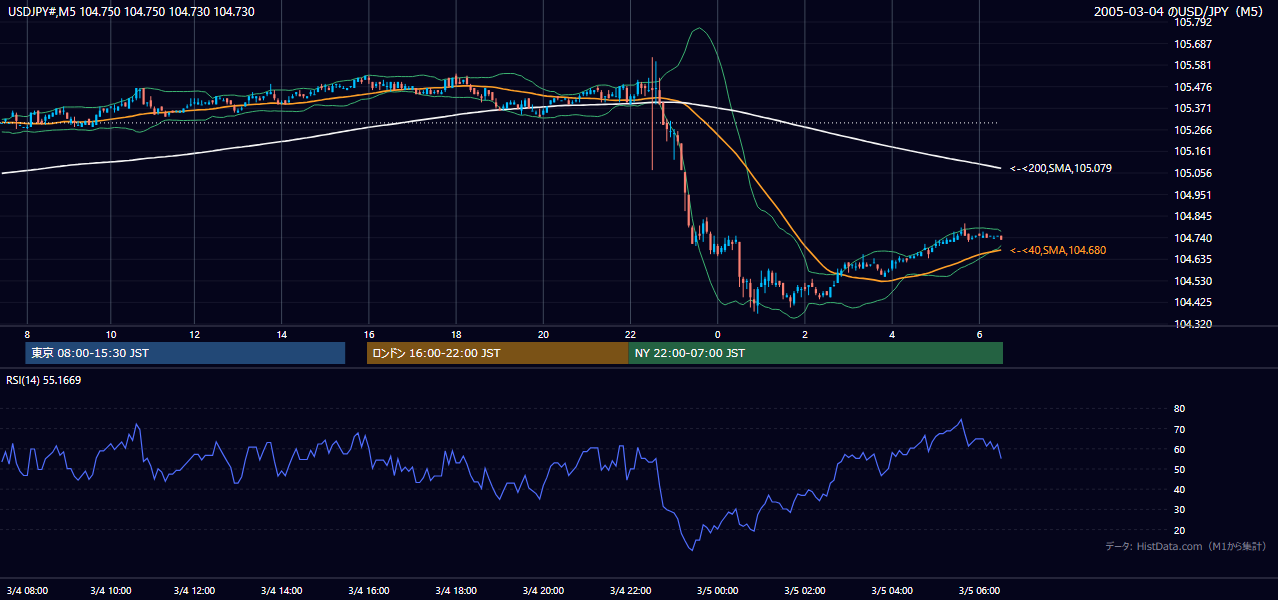Click price level 105.056 on the axis
Viewport: 1278px width, 600px height.
tap(1192, 173)
